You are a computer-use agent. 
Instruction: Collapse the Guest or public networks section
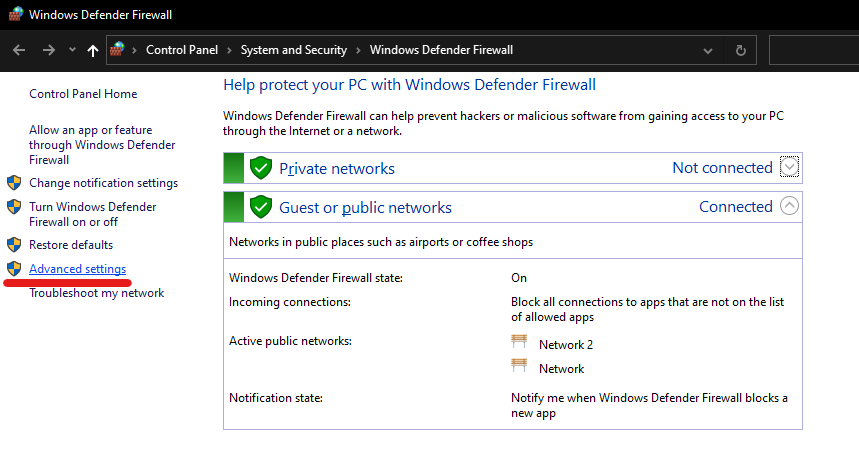(x=790, y=206)
